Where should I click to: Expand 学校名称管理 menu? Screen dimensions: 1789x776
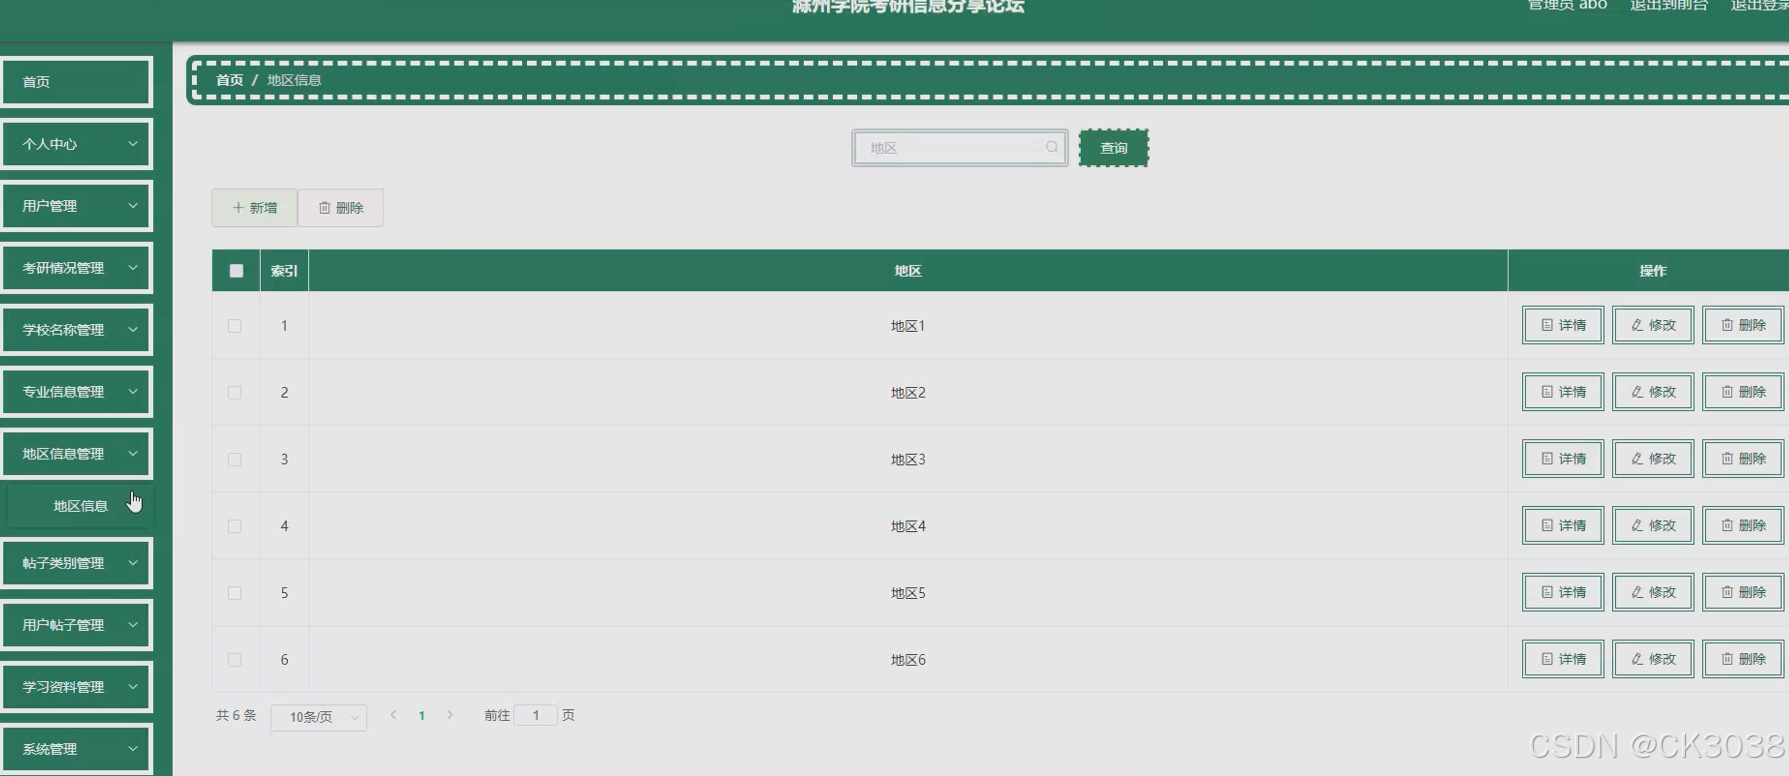coord(76,330)
